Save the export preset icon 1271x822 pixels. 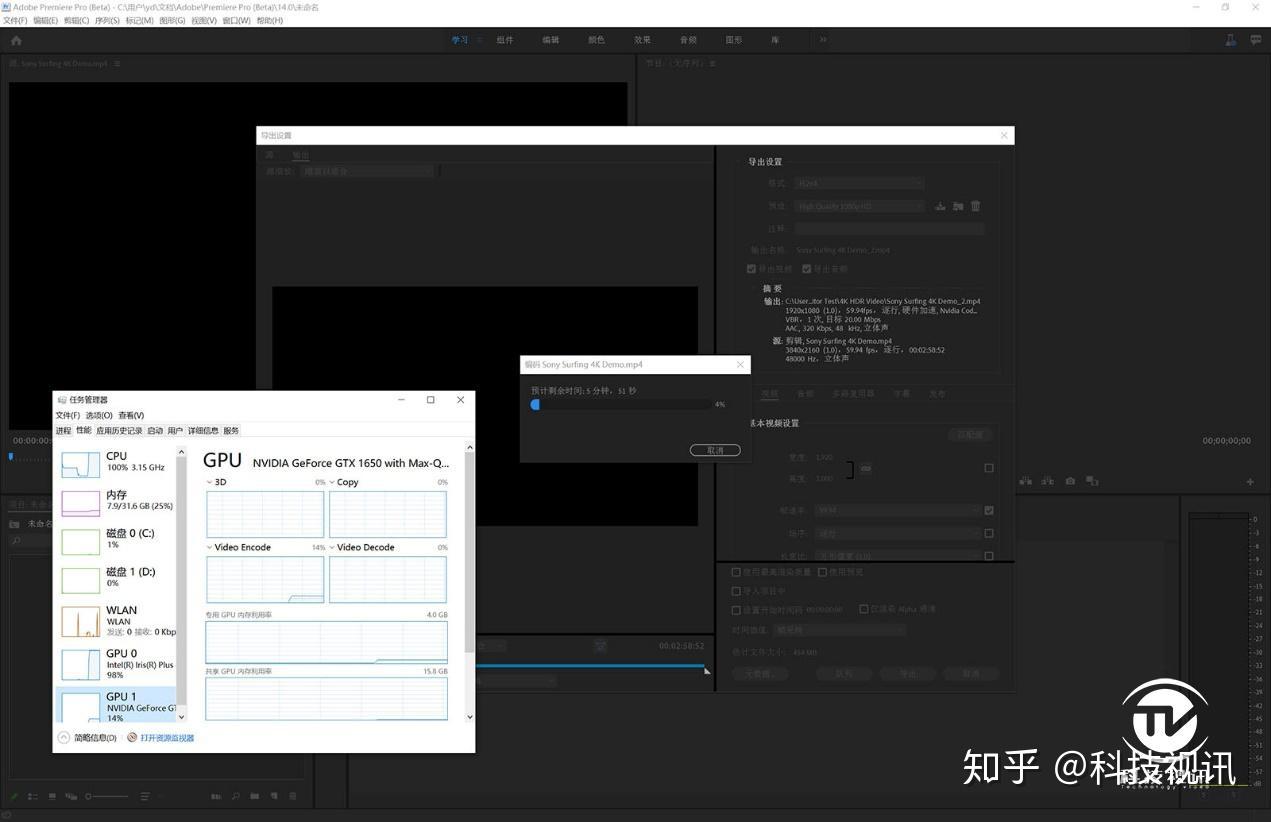pos(941,206)
